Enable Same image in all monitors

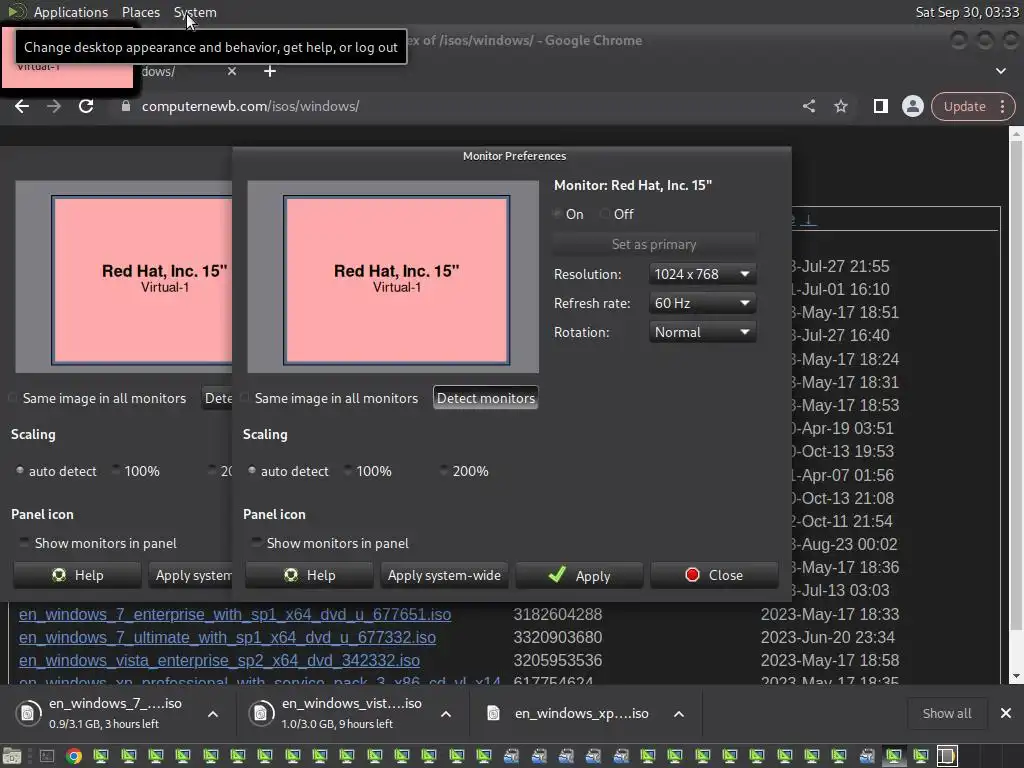pyautogui.click(x=244, y=398)
